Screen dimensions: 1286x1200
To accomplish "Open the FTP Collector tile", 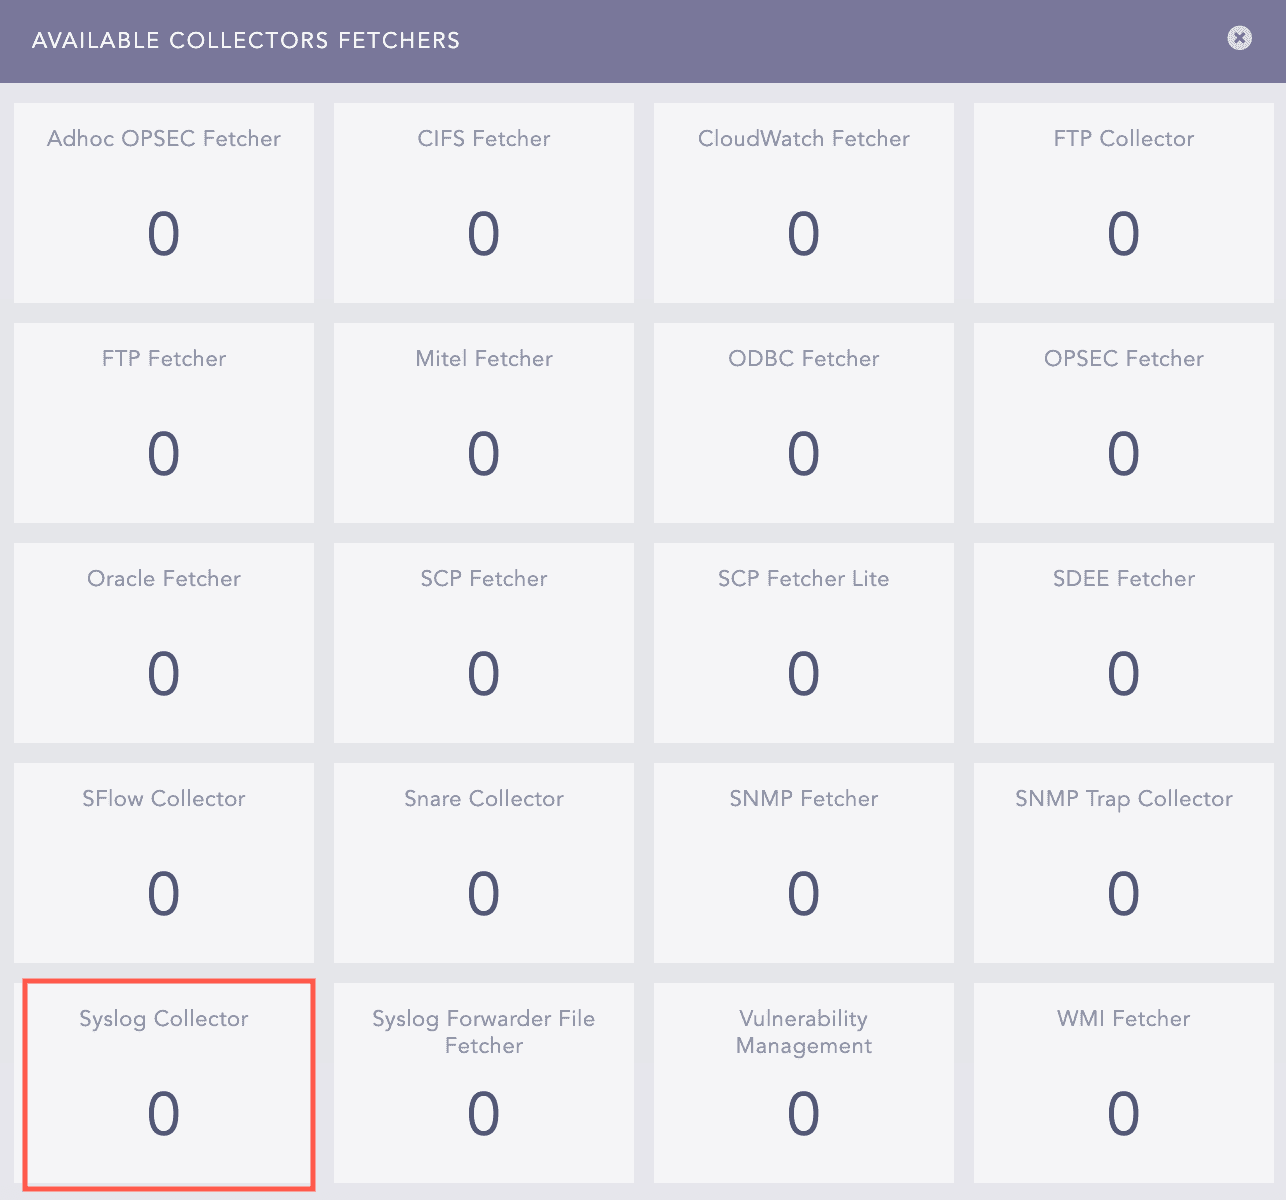I will point(1123,202).
